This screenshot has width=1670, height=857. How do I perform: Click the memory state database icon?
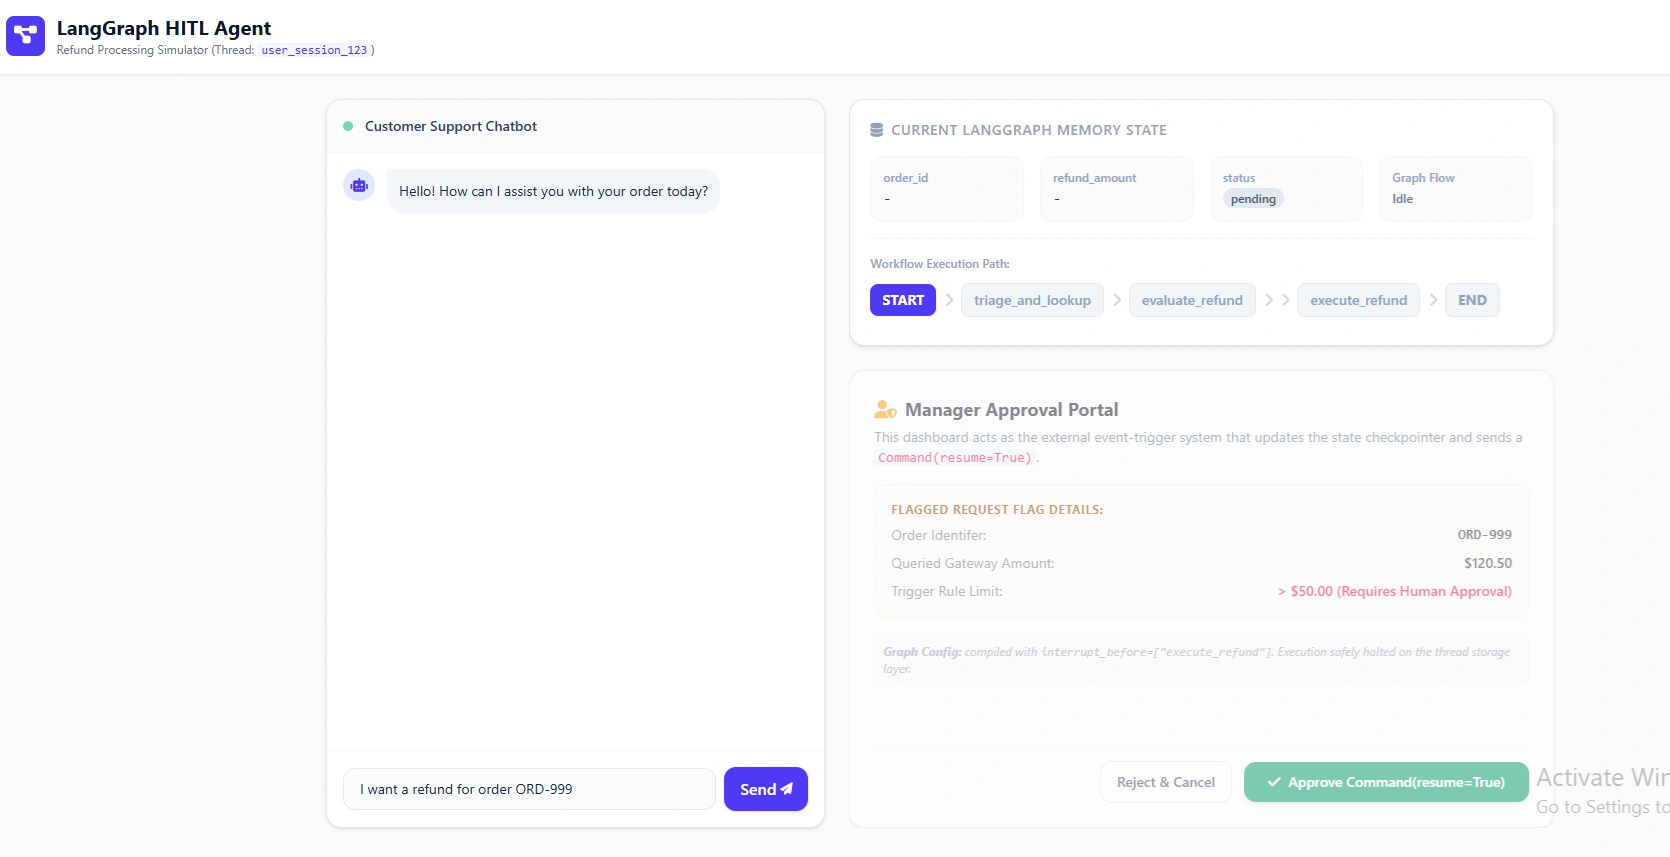(877, 130)
